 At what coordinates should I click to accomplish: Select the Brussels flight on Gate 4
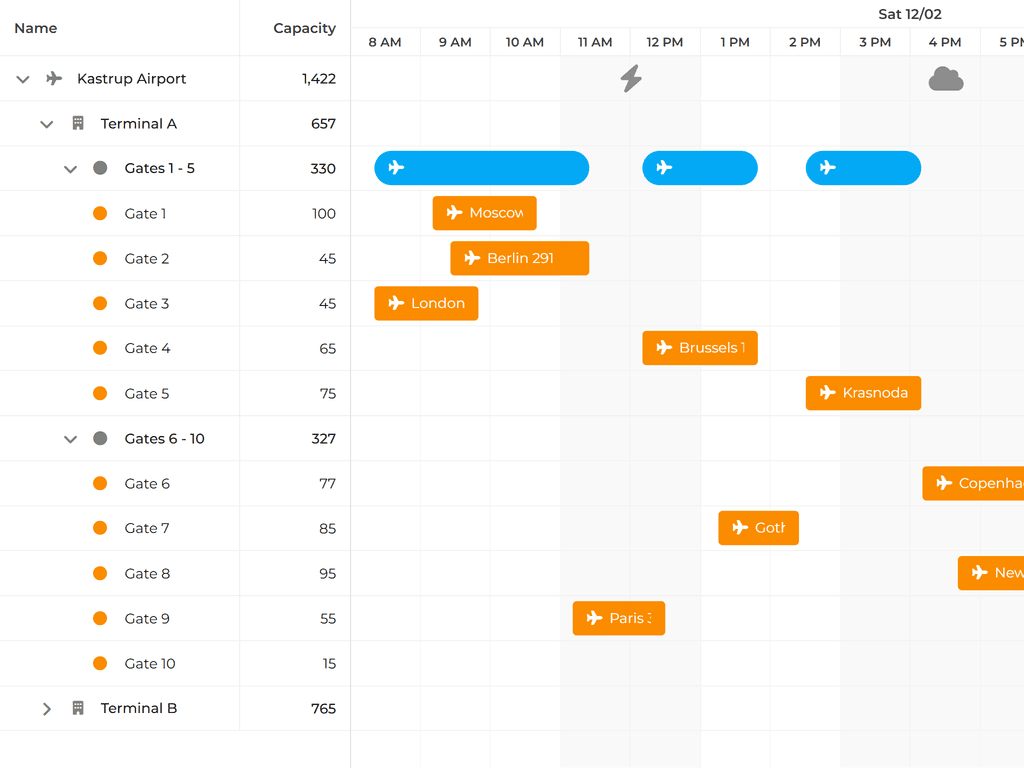pyautogui.click(x=700, y=348)
